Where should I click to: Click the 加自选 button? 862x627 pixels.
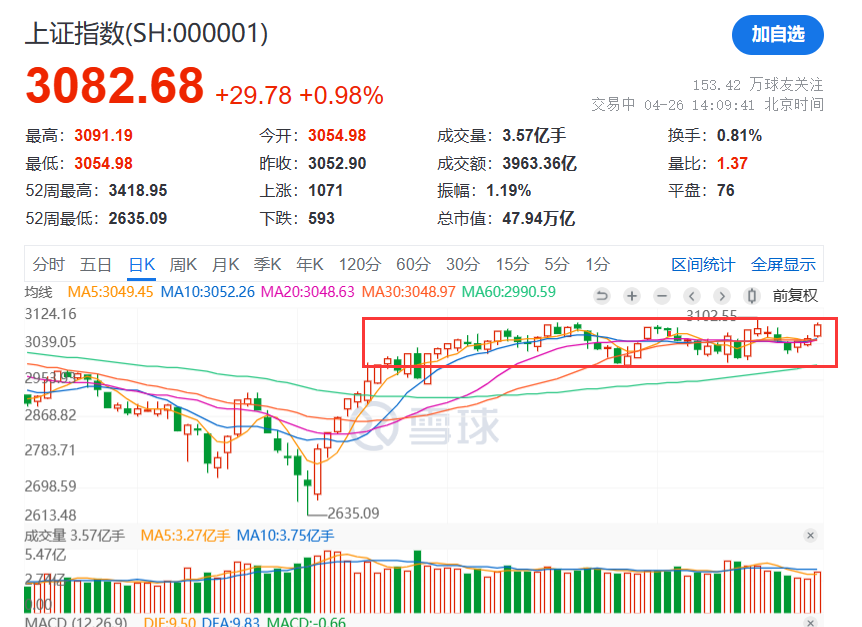[x=777, y=35]
